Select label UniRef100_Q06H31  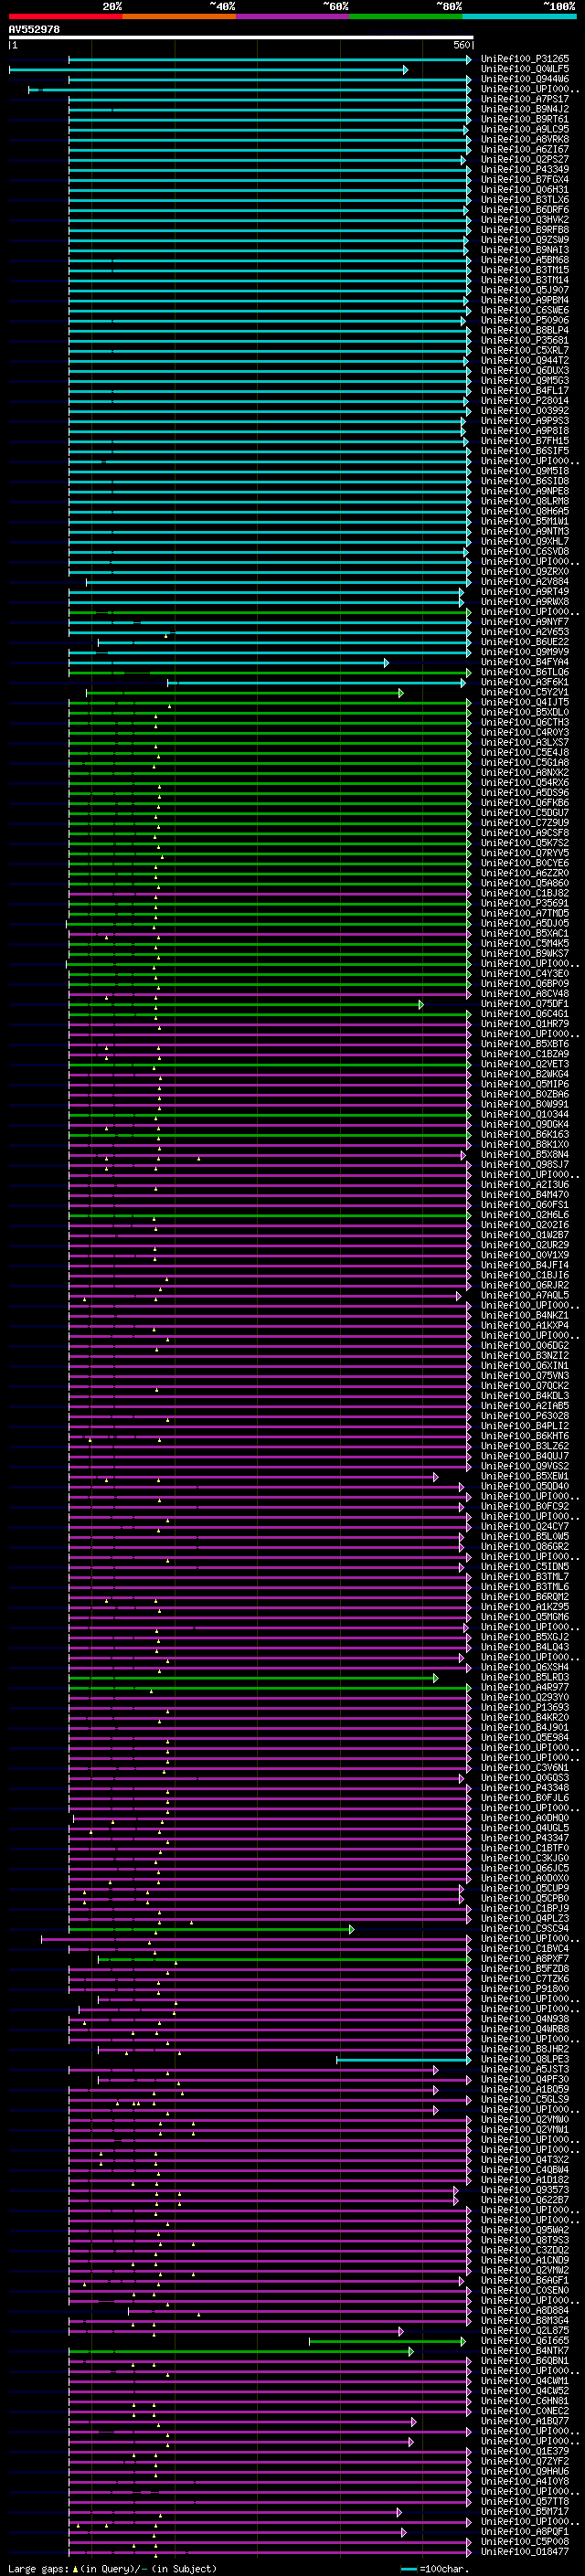[x=525, y=189]
